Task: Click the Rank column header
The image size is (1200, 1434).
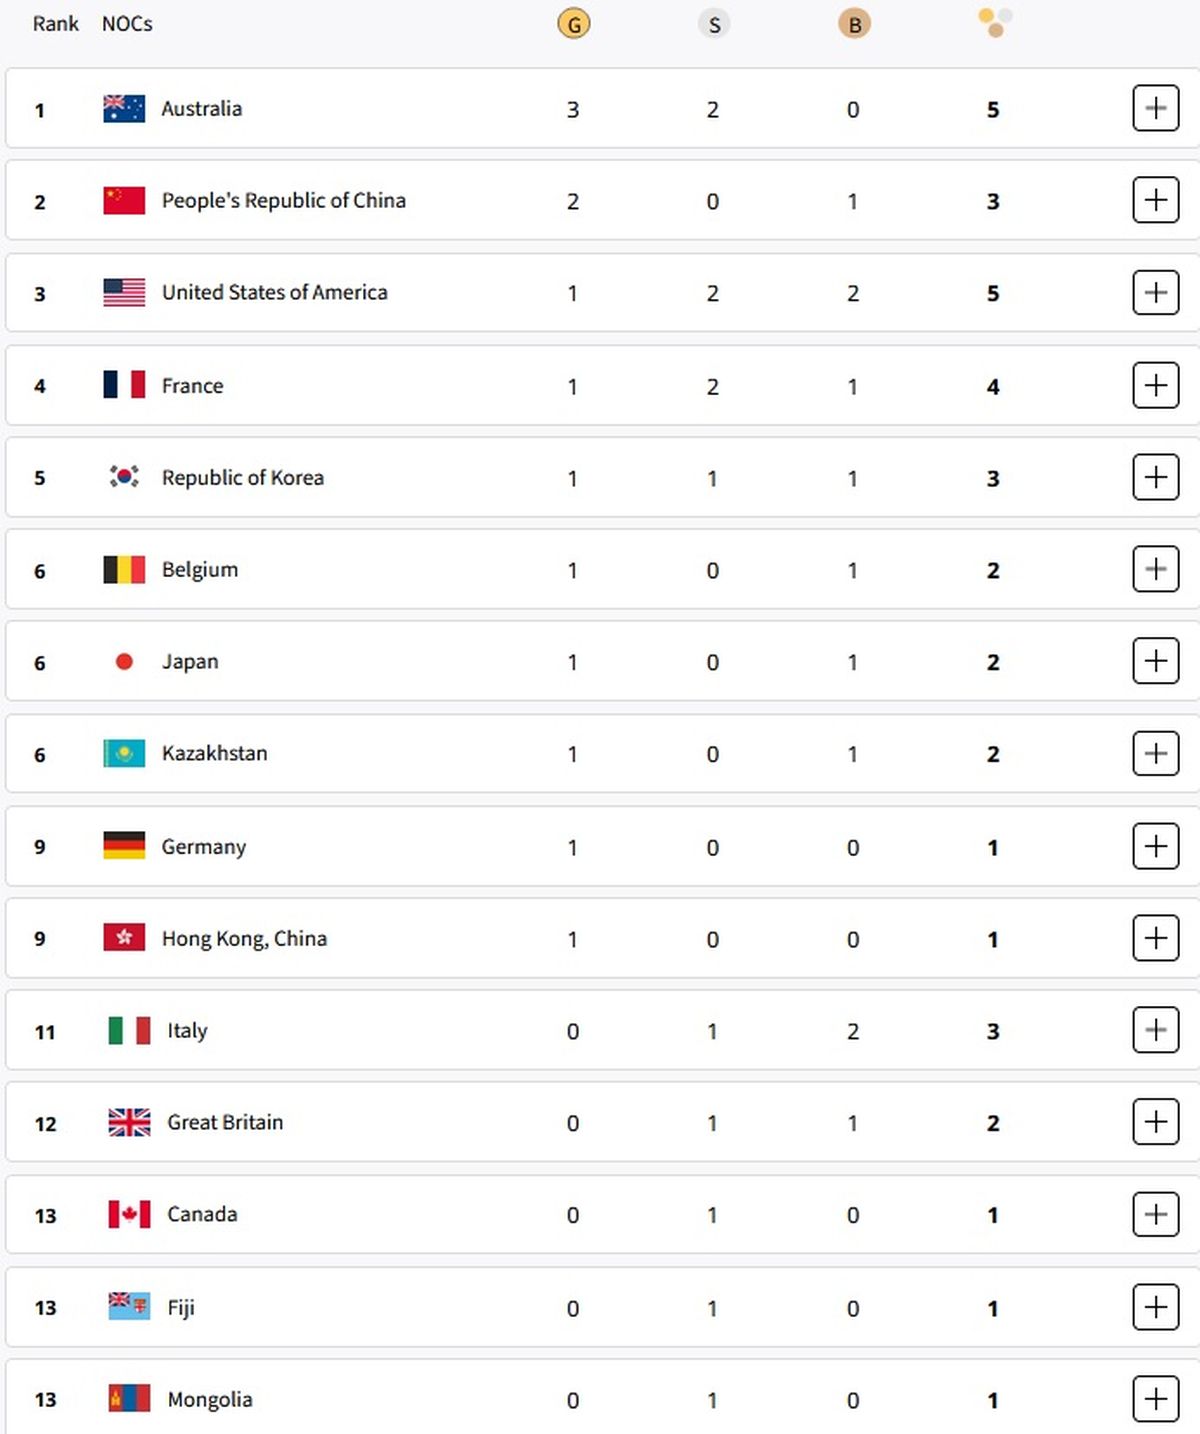Action: pyautogui.click(x=55, y=24)
